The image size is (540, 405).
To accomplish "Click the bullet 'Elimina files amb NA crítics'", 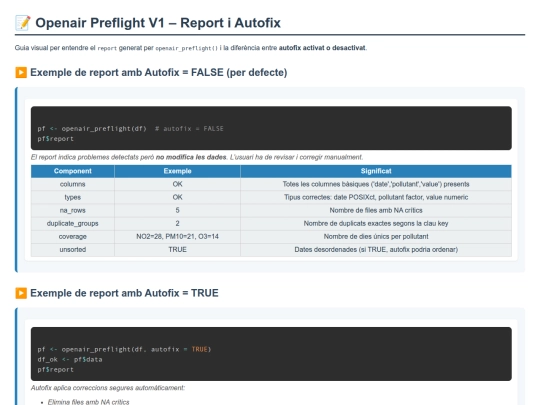I will tap(89, 402).
